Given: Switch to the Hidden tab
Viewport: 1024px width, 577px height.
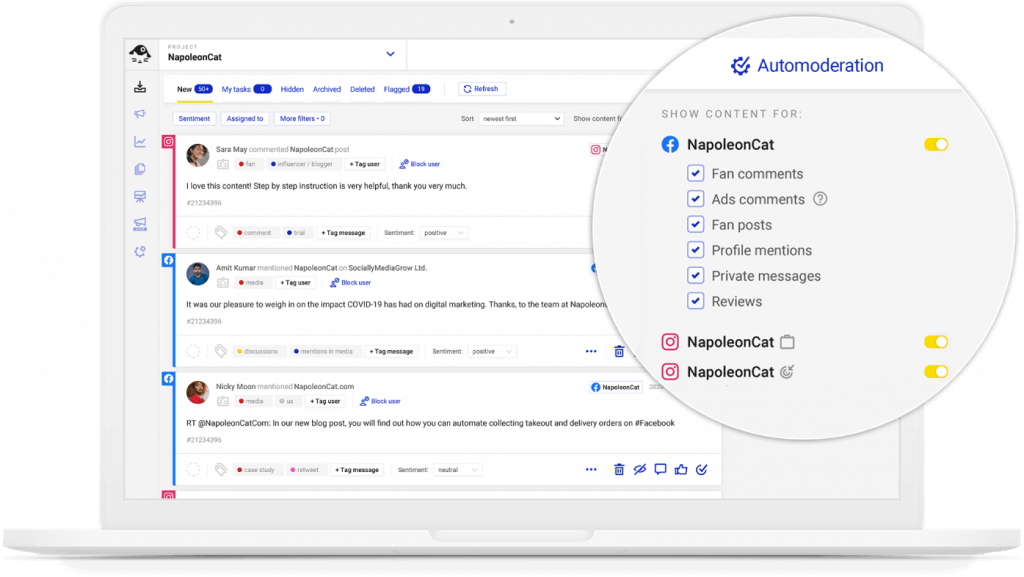Looking at the screenshot, I should point(292,89).
